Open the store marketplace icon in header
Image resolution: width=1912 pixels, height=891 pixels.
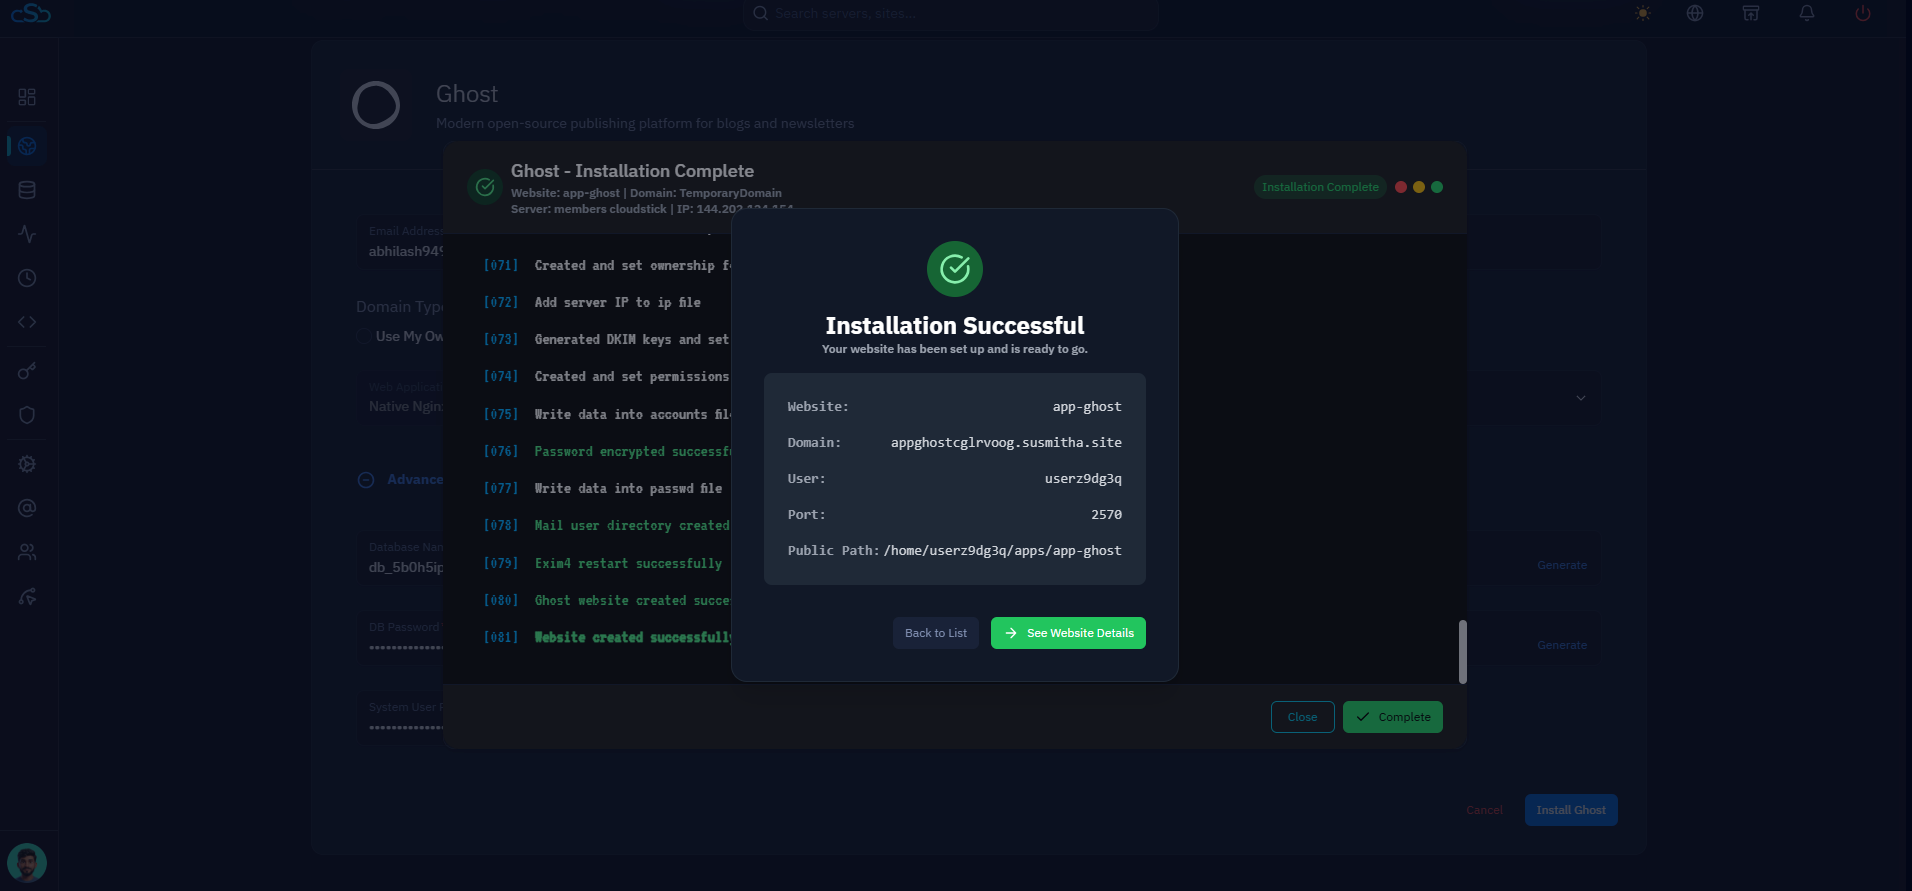[x=1751, y=13]
